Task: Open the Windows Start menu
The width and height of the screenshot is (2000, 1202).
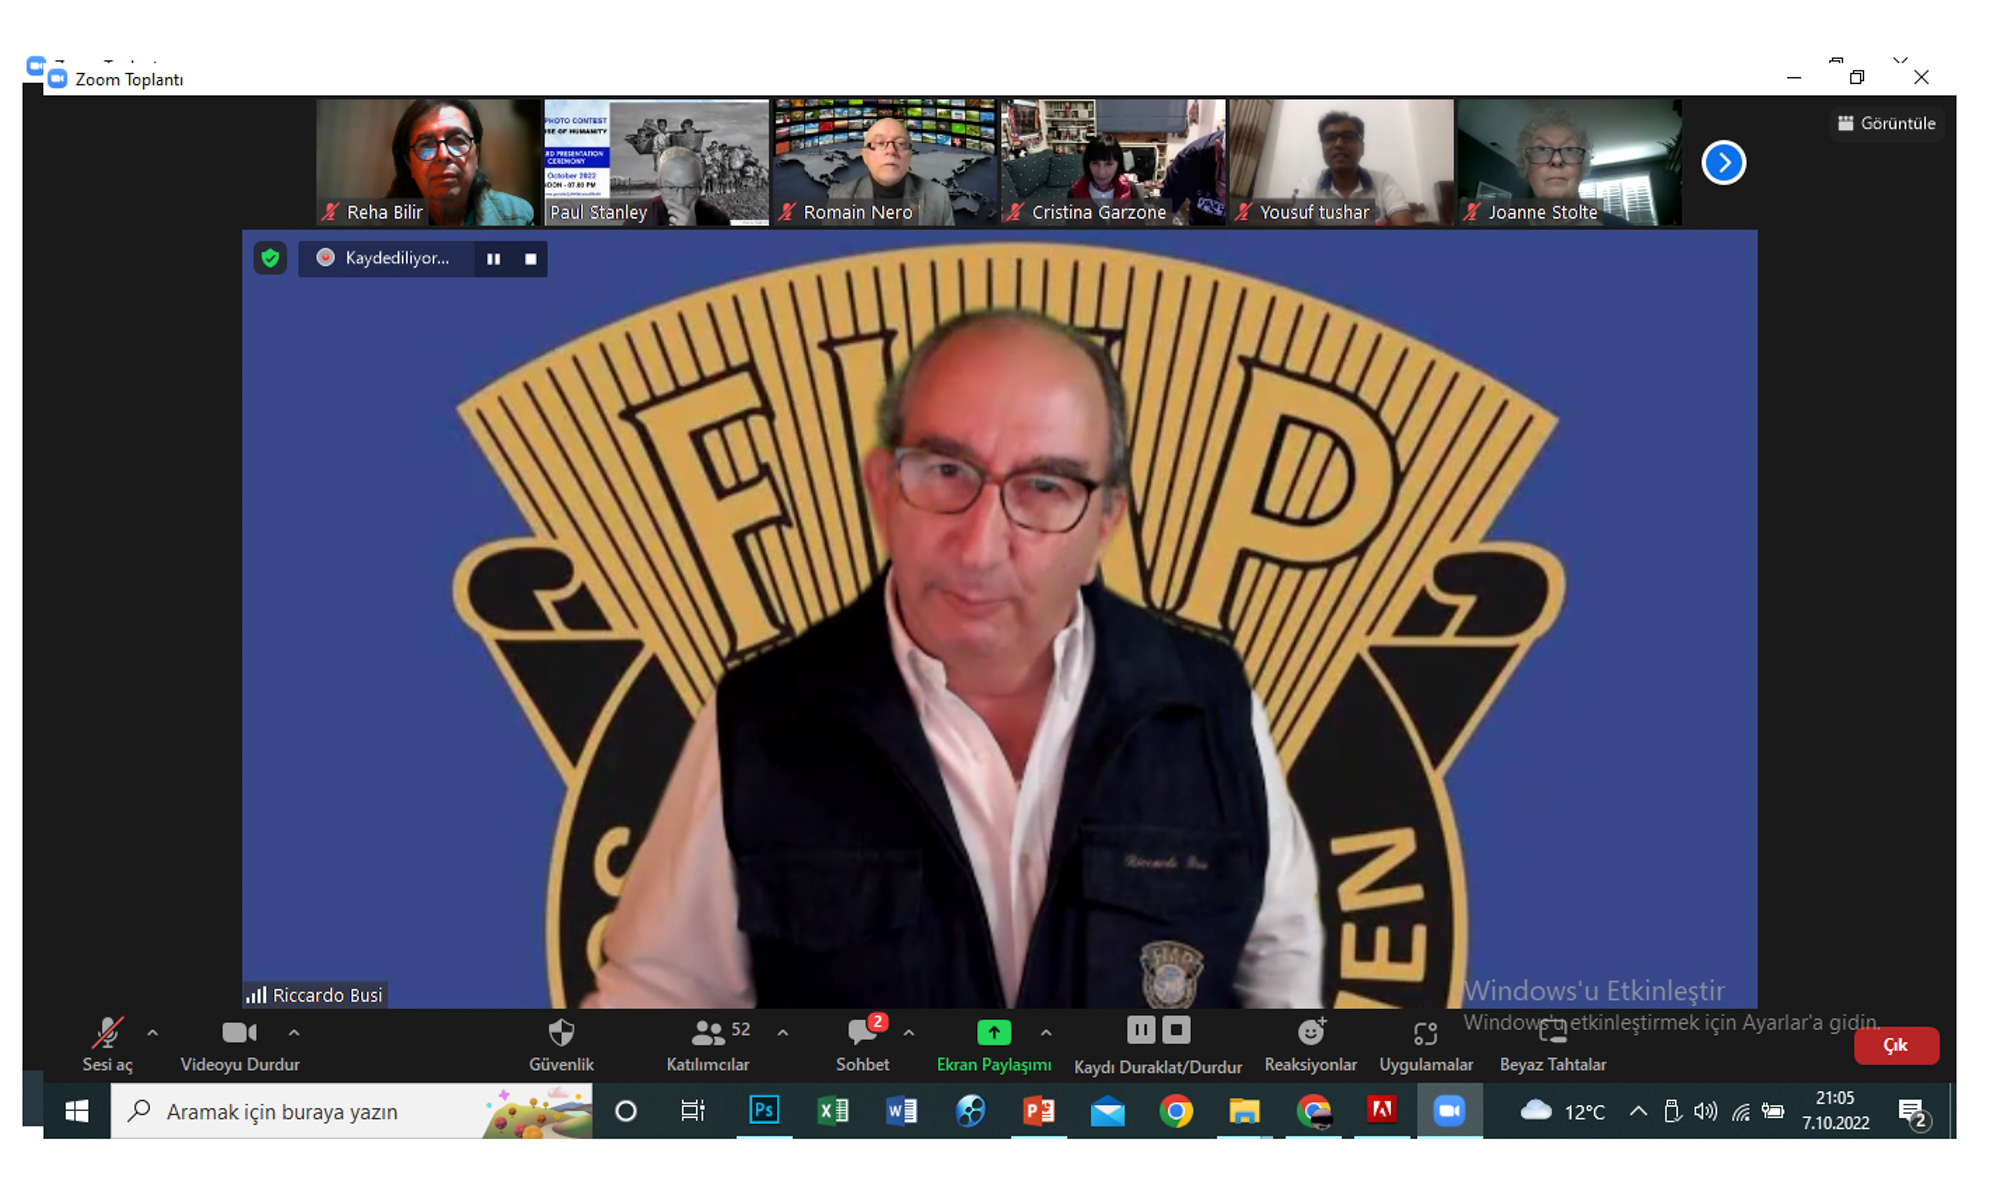Action: click(x=77, y=1111)
